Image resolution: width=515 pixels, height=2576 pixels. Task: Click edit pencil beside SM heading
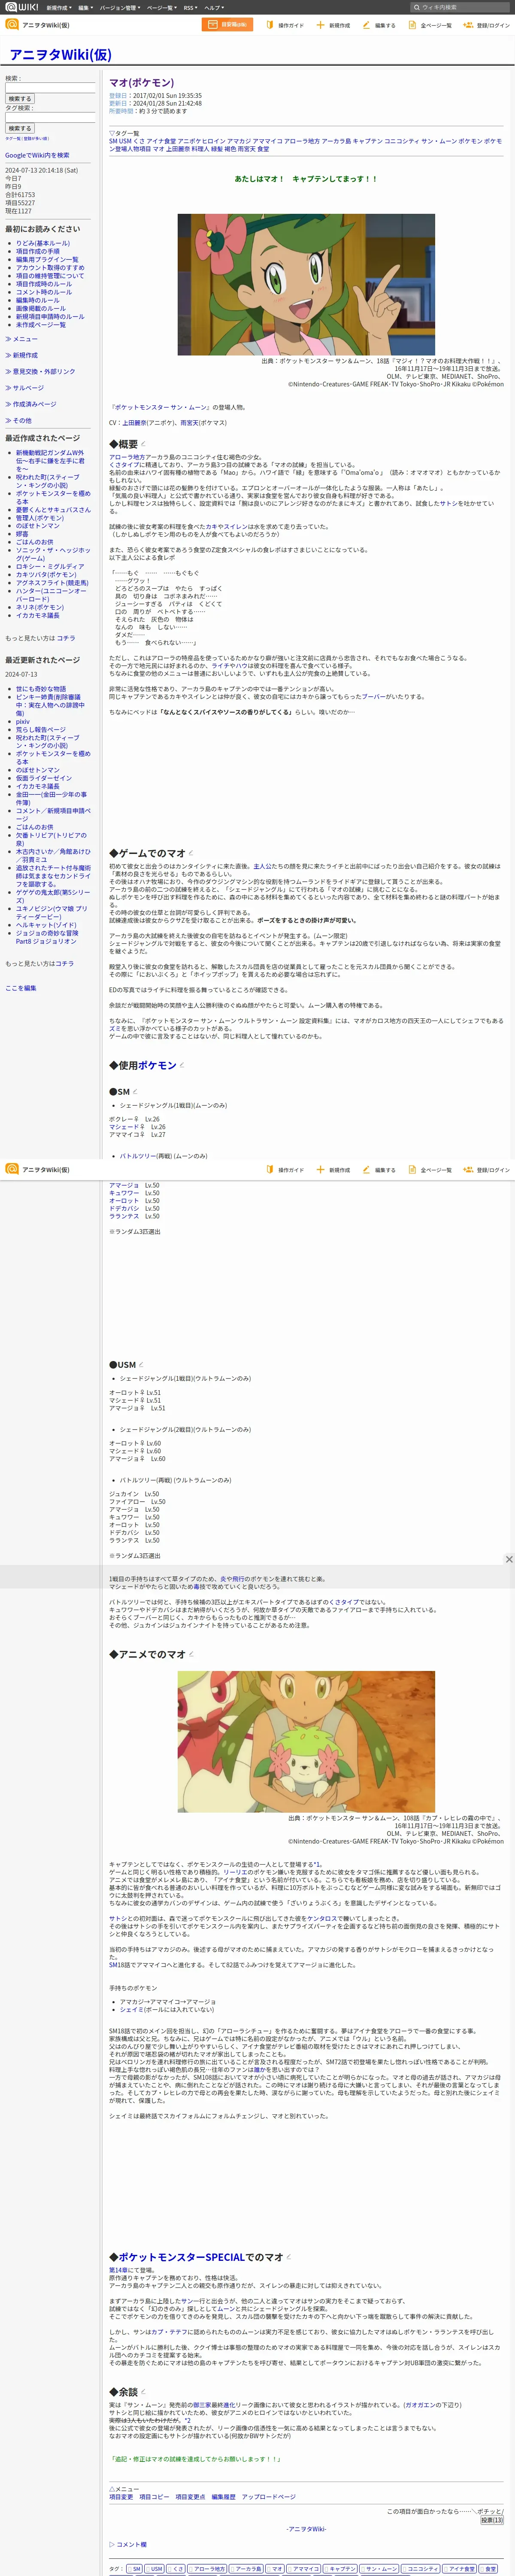pos(135,1091)
